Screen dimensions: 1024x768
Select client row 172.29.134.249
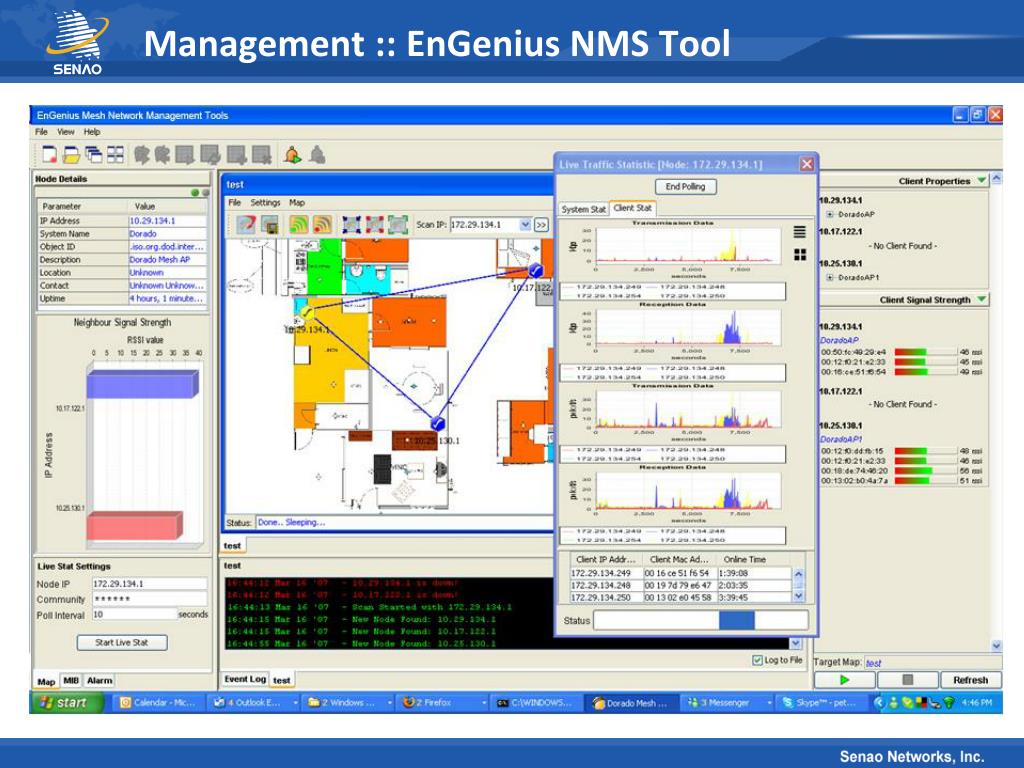[x=680, y=573]
